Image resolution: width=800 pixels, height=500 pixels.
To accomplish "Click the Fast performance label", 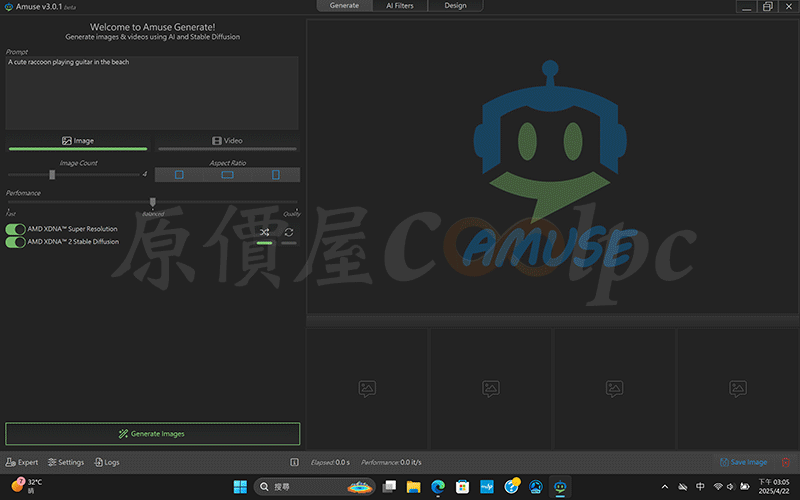I will 11,214.
